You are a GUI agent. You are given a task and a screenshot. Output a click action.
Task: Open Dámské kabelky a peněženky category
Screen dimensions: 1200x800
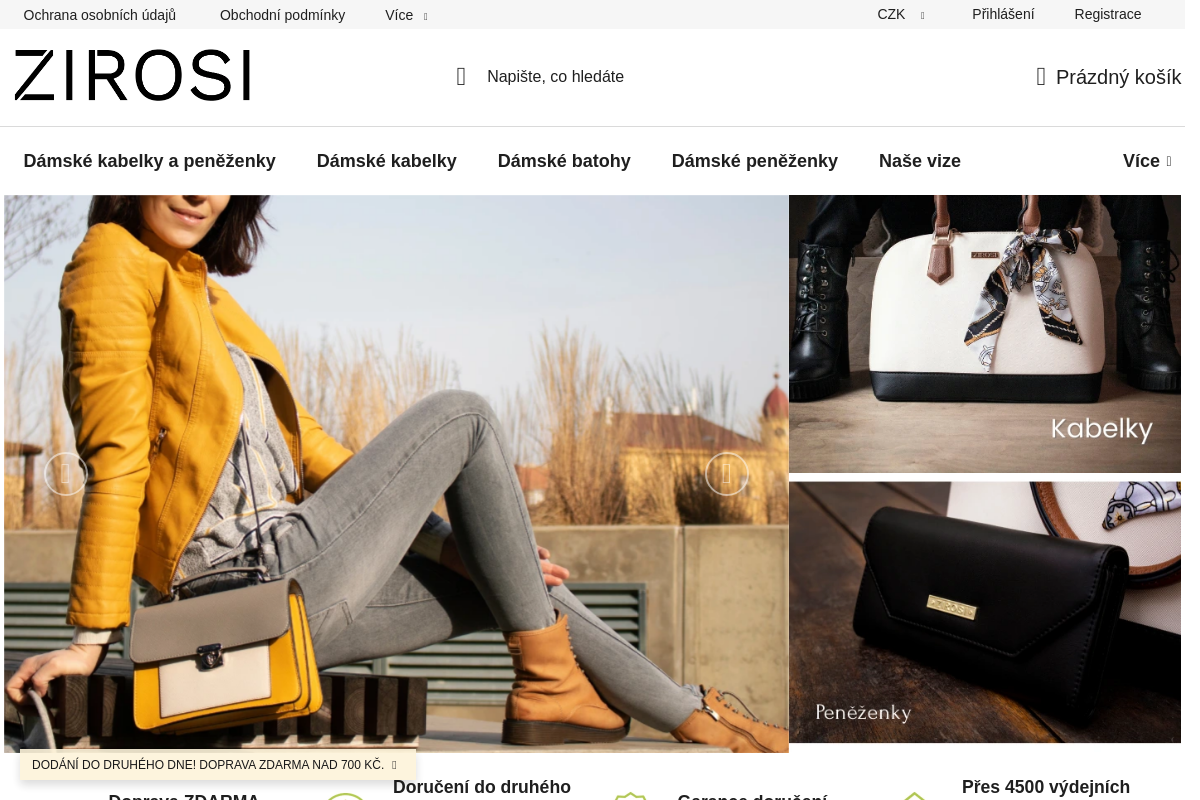pyautogui.click(x=150, y=161)
